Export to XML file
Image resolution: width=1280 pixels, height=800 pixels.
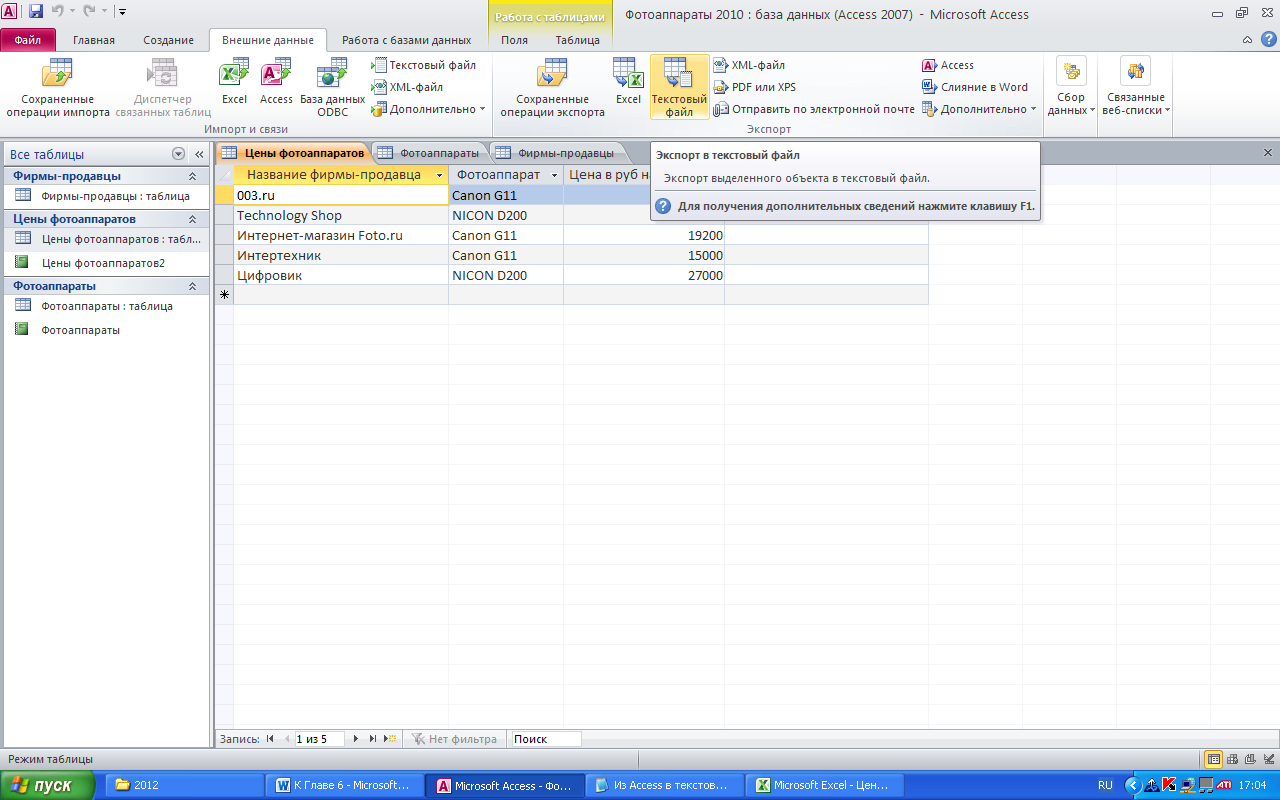pos(750,65)
